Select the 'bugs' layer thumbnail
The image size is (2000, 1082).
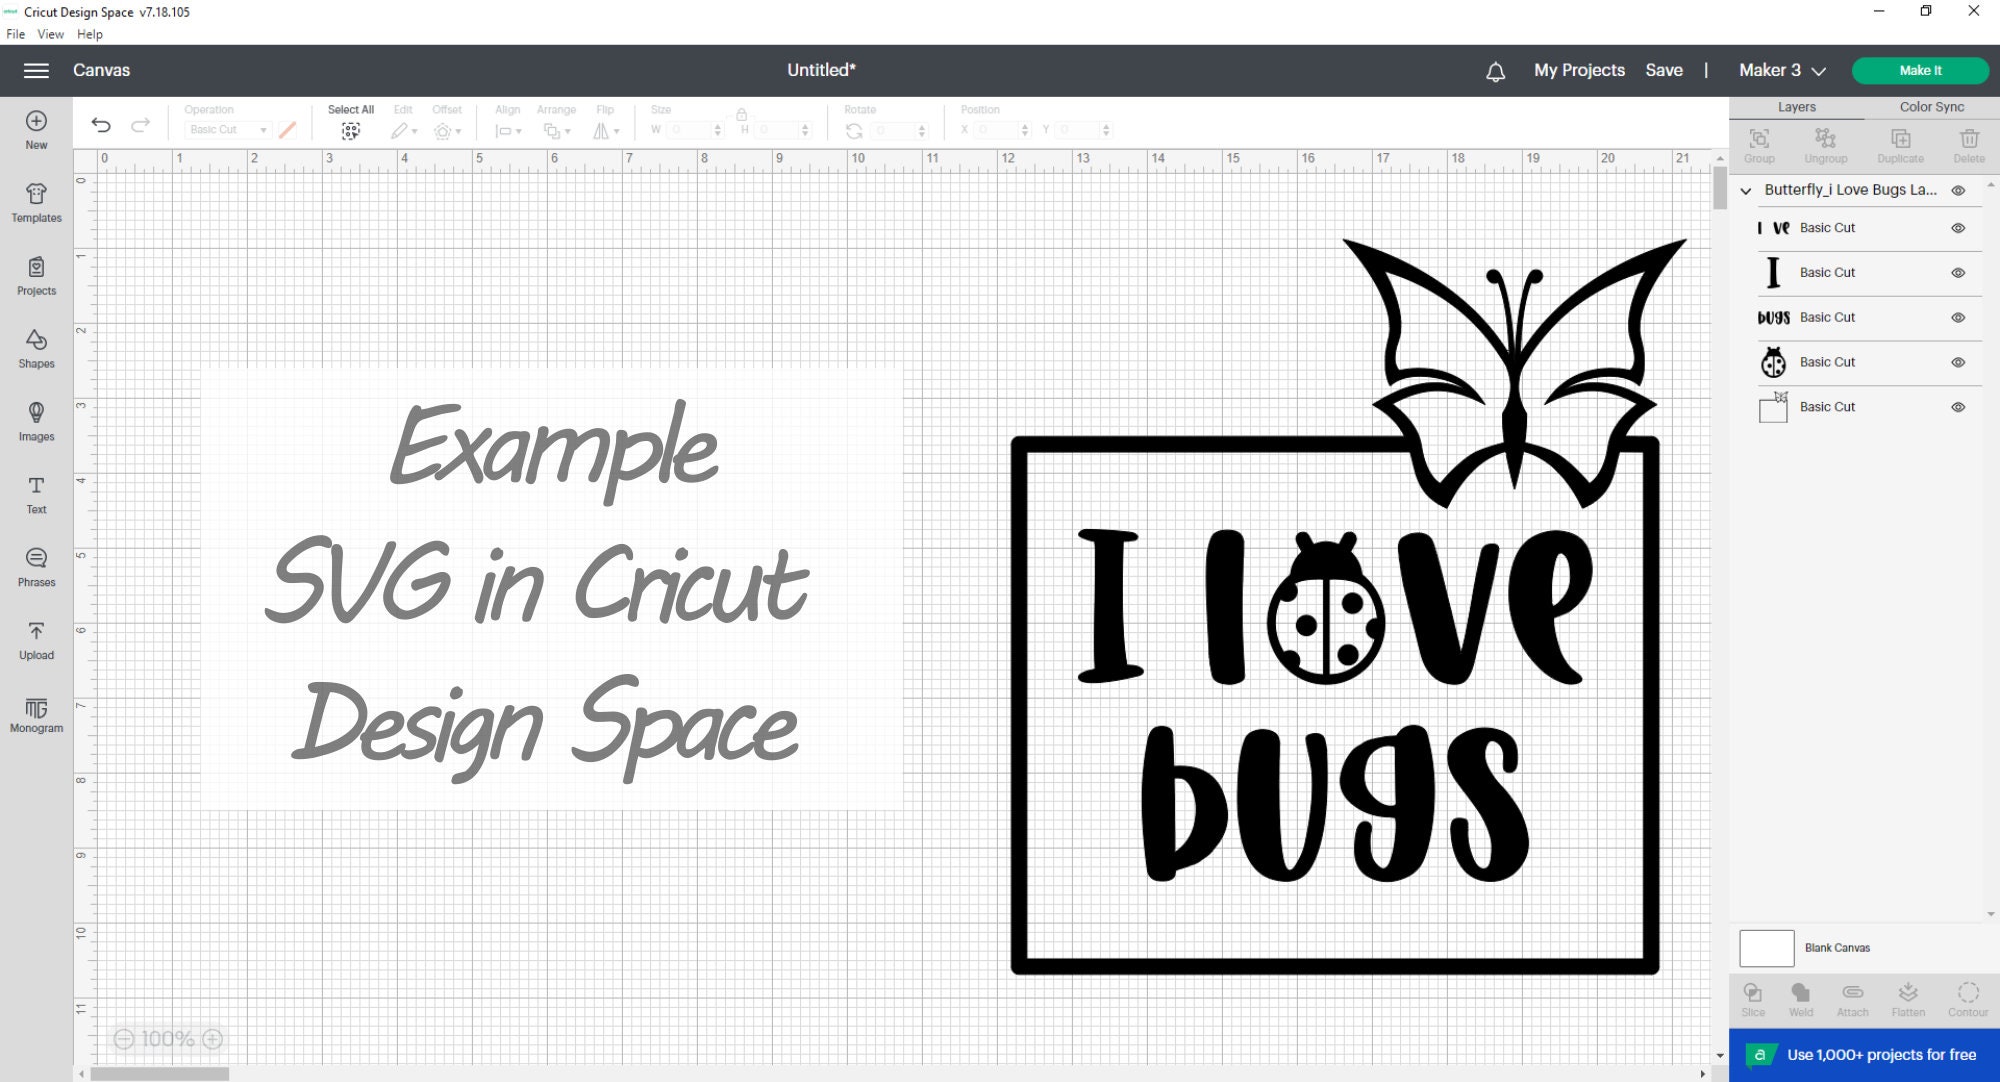pos(1773,318)
